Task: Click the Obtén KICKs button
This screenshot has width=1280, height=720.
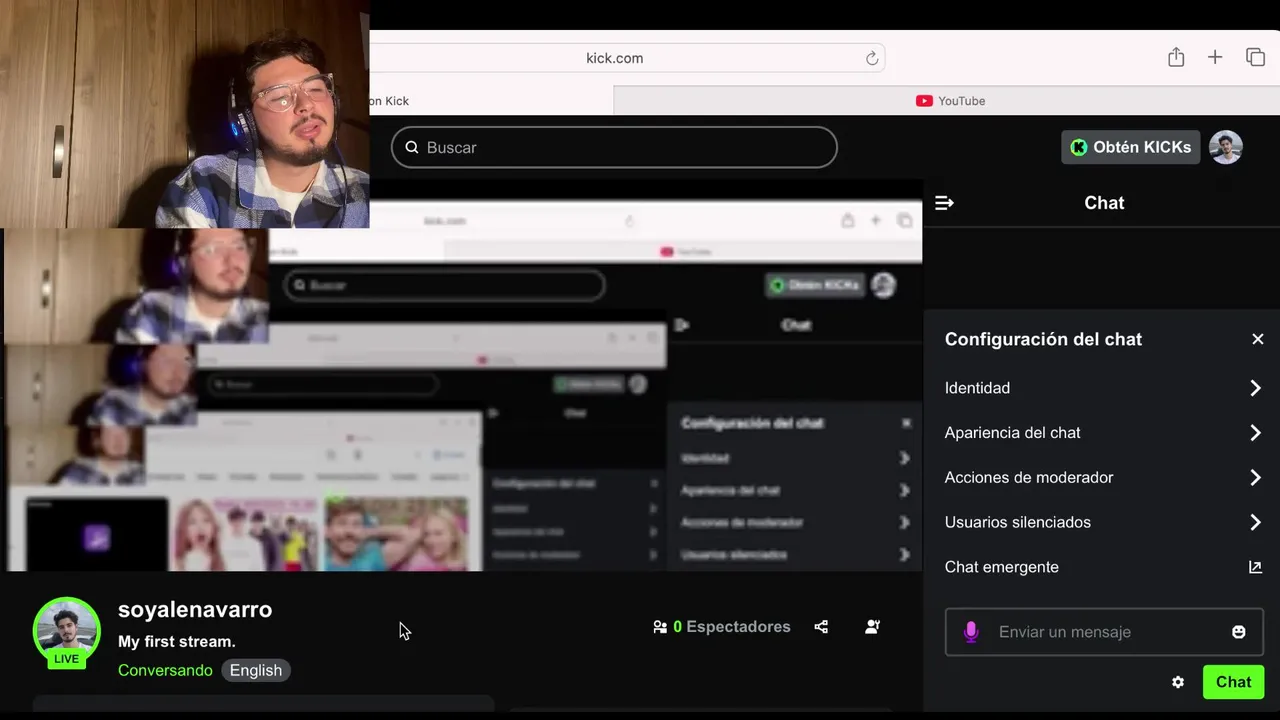Action: [x=1130, y=147]
